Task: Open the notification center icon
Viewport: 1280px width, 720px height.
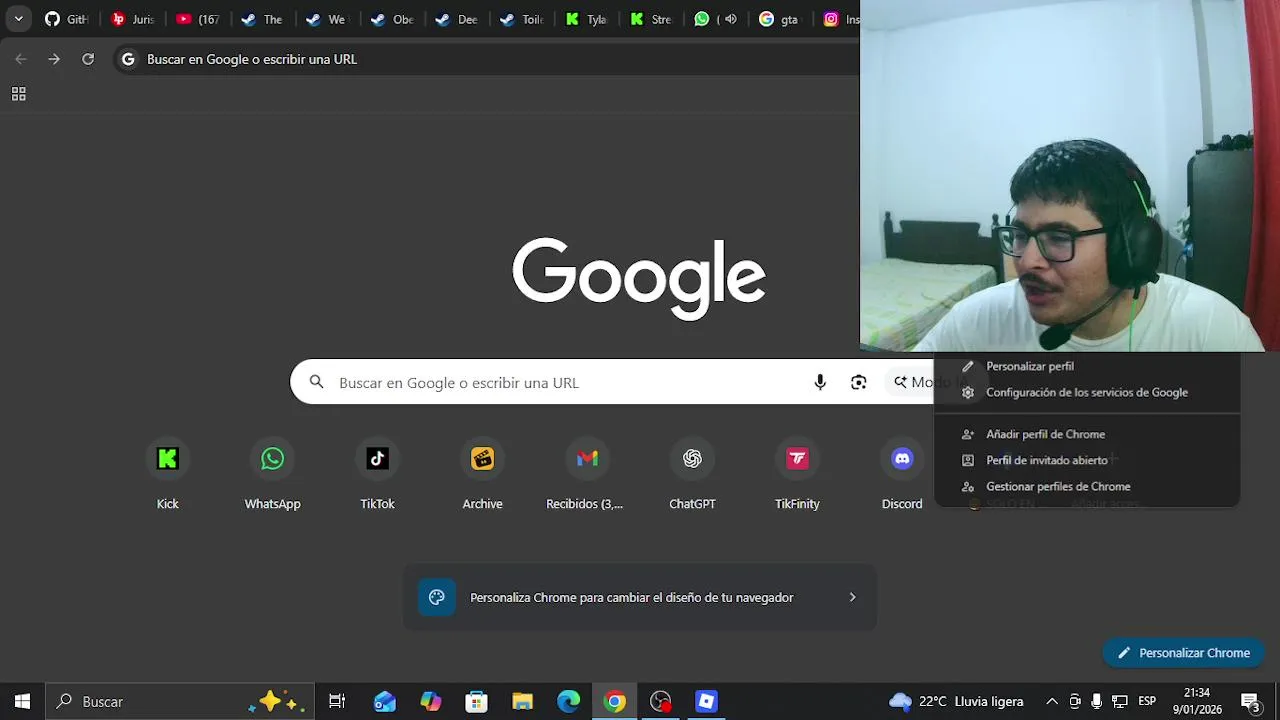Action: [x=1250, y=701]
